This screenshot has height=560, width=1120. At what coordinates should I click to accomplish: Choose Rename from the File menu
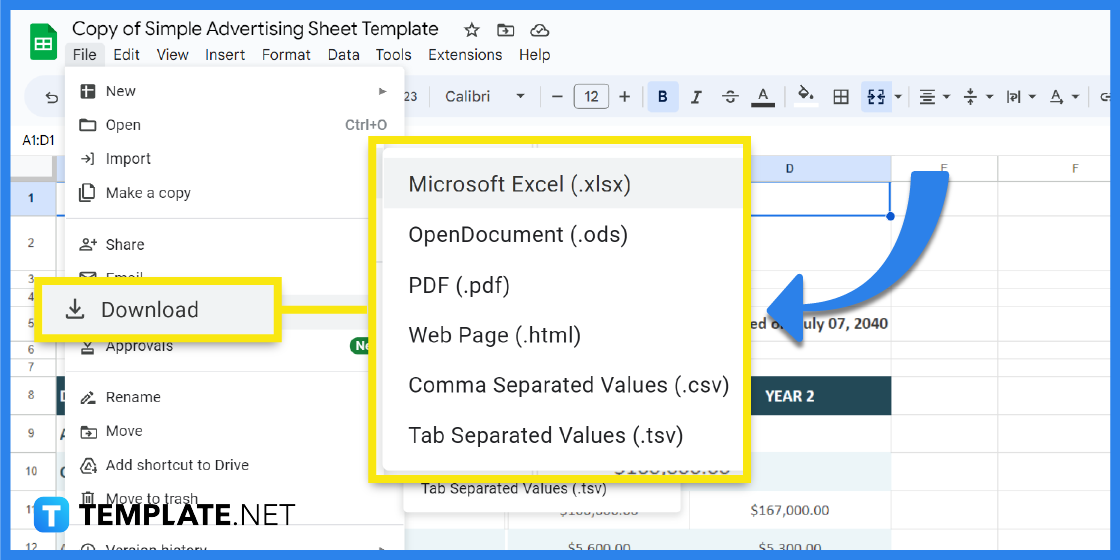pos(234,397)
